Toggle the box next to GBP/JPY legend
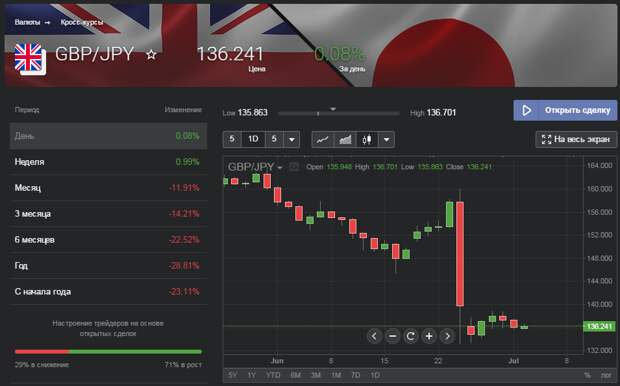The width and height of the screenshot is (620, 386). [x=294, y=167]
